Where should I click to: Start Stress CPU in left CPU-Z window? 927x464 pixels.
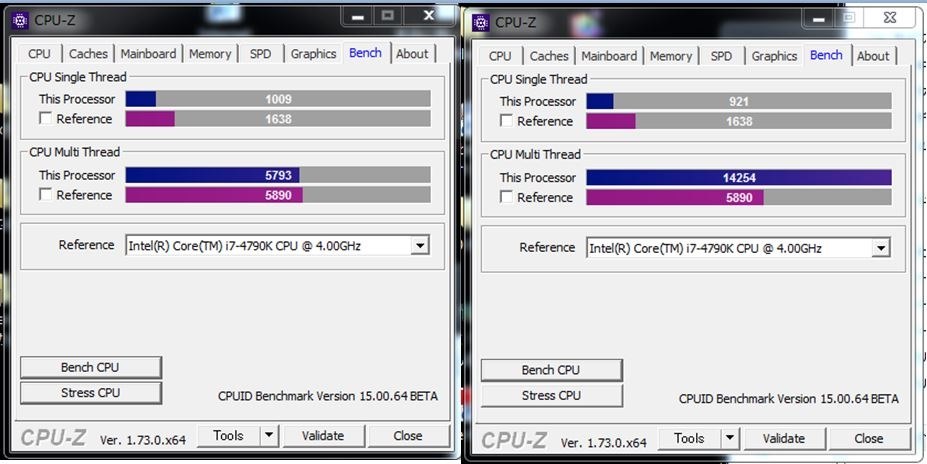click(x=90, y=393)
